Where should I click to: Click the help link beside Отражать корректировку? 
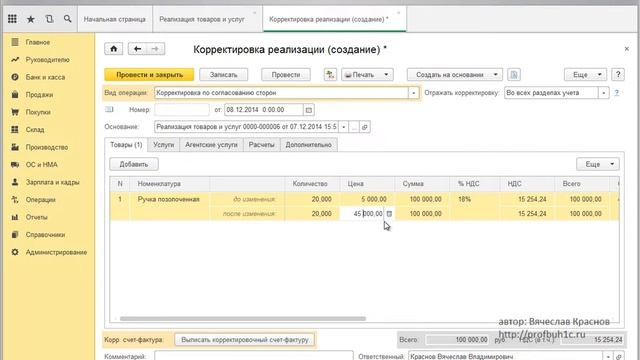[x=617, y=93]
